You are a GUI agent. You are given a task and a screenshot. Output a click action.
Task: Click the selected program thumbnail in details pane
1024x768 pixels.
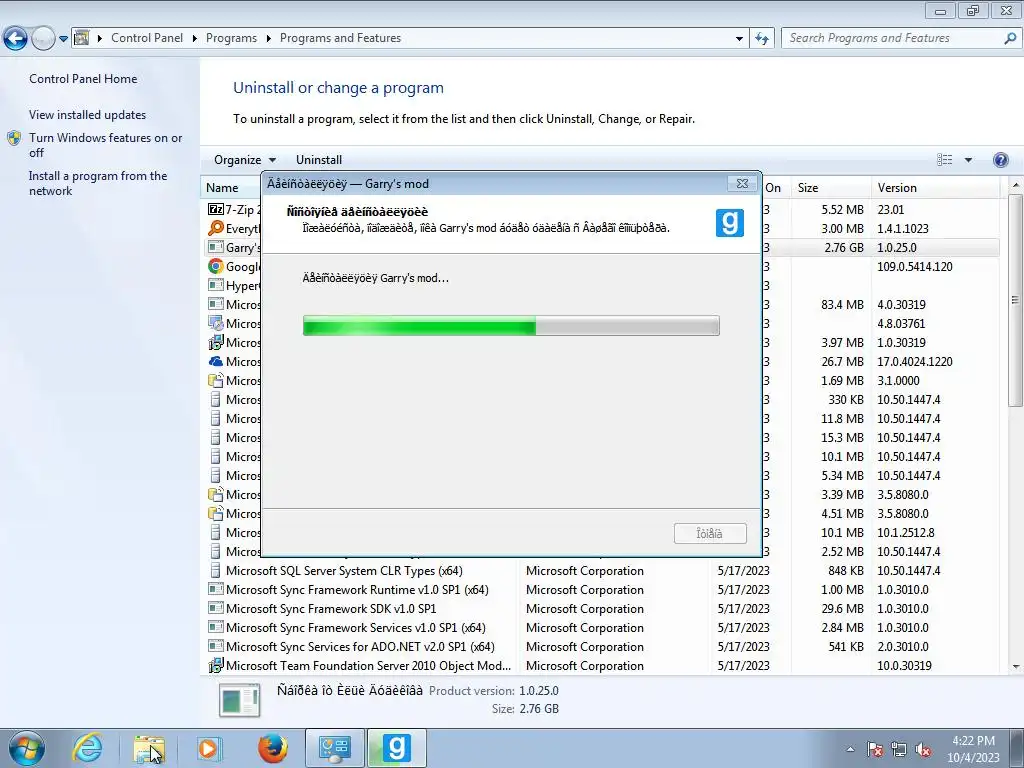pyautogui.click(x=239, y=700)
